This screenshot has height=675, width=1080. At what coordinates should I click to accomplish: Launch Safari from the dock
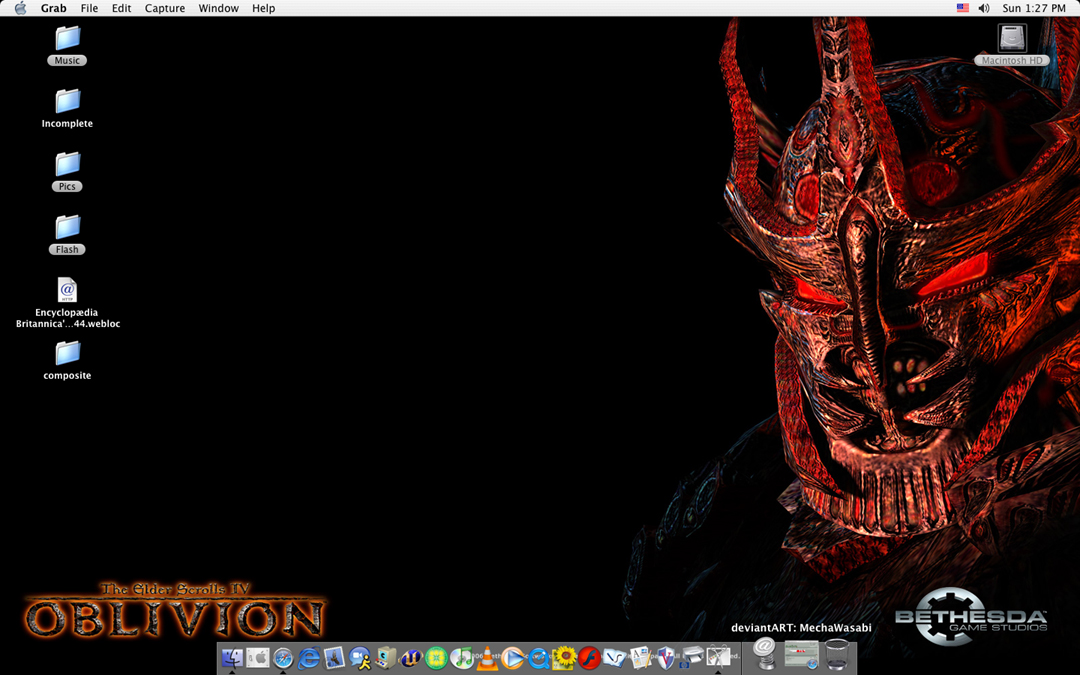point(283,657)
